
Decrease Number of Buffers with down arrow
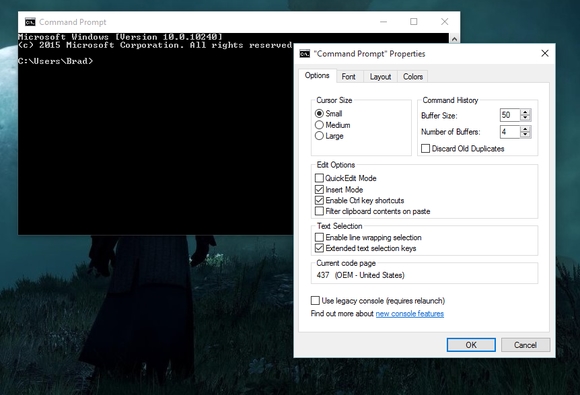pos(525,135)
